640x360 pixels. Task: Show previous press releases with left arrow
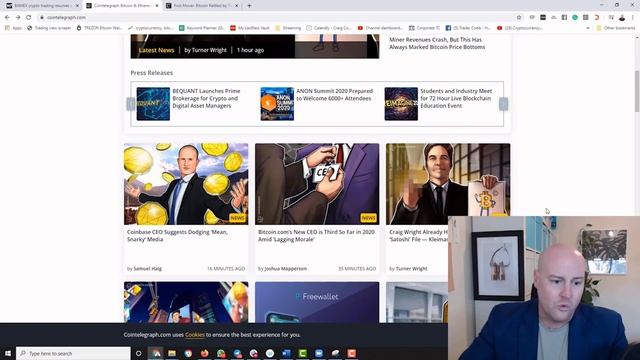pyautogui.click(x=131, y=104)
